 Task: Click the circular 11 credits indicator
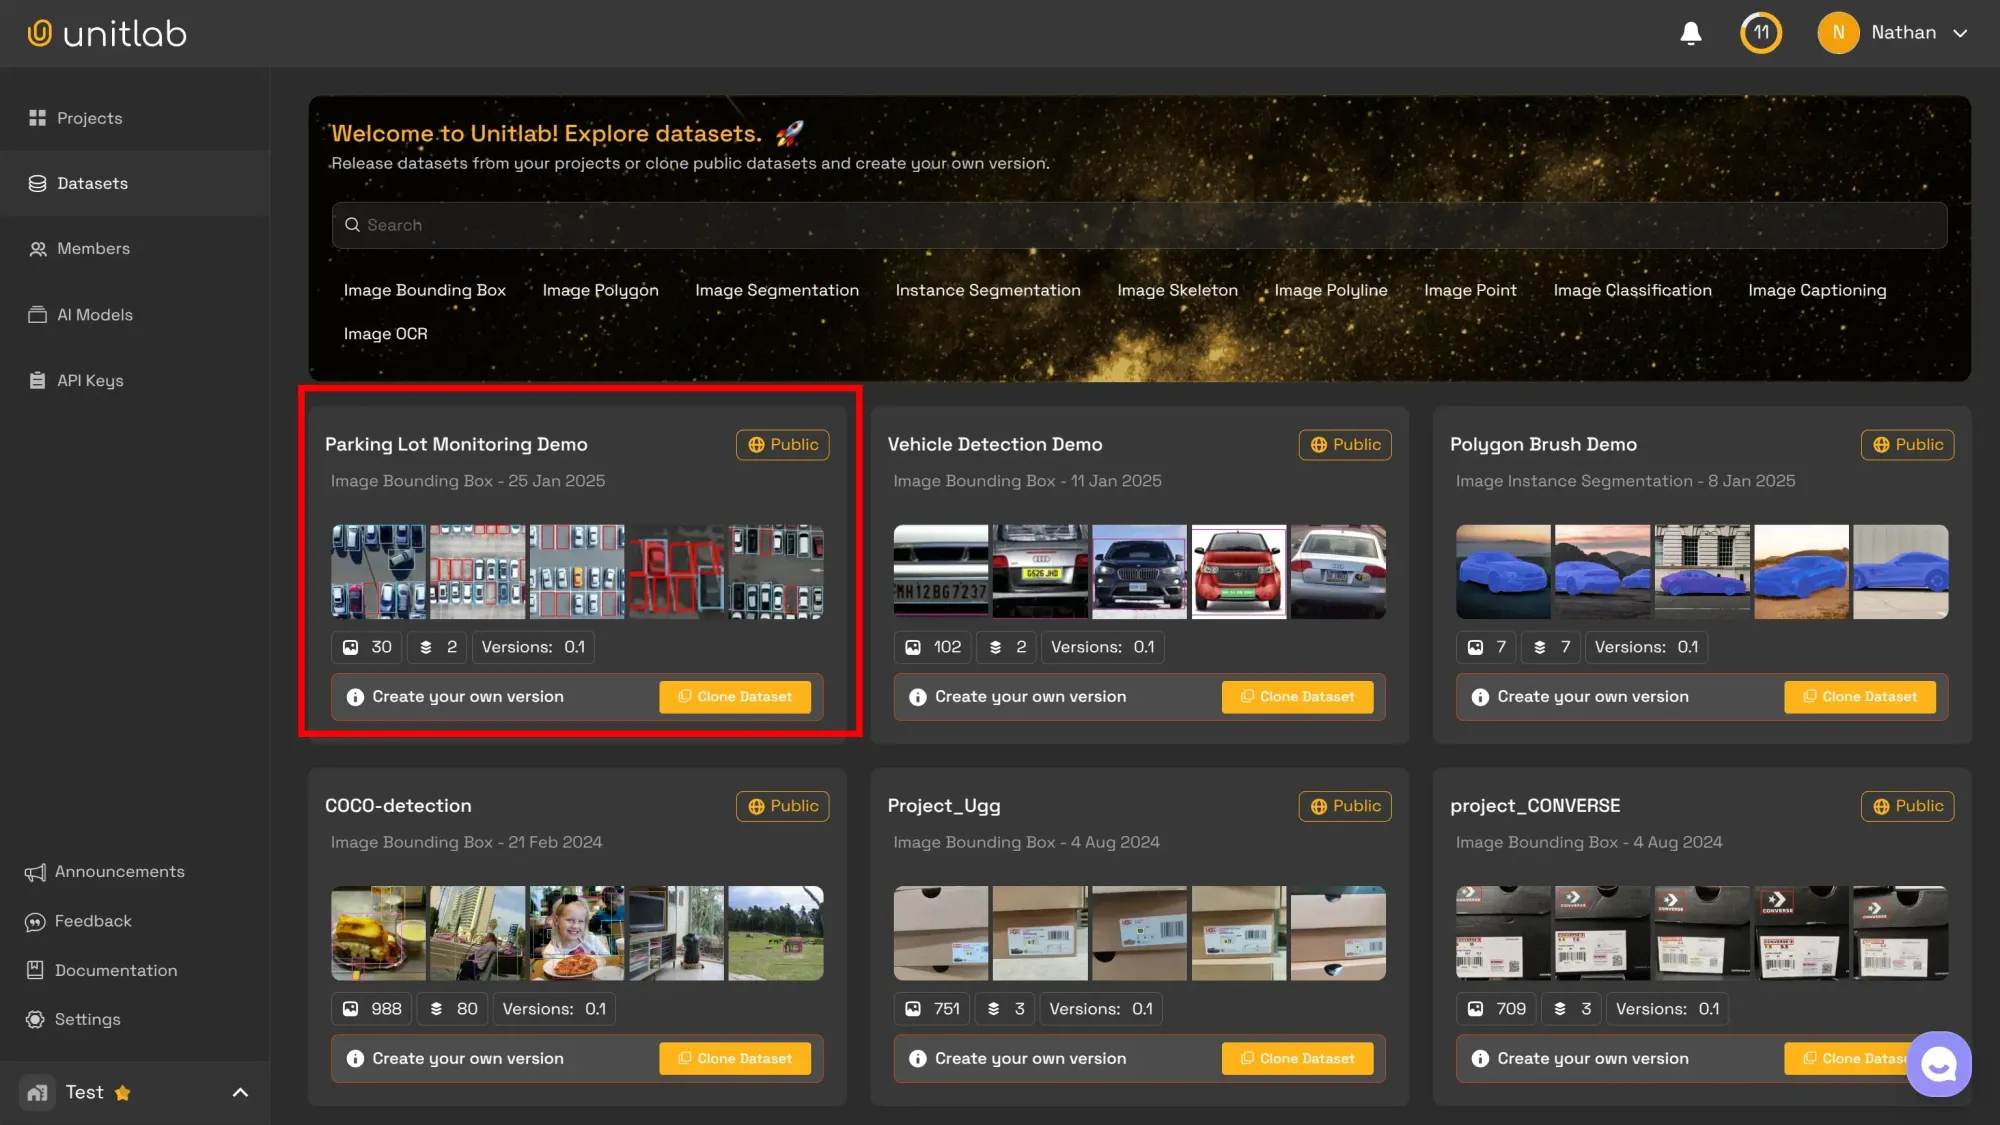tap(1761, 33)
